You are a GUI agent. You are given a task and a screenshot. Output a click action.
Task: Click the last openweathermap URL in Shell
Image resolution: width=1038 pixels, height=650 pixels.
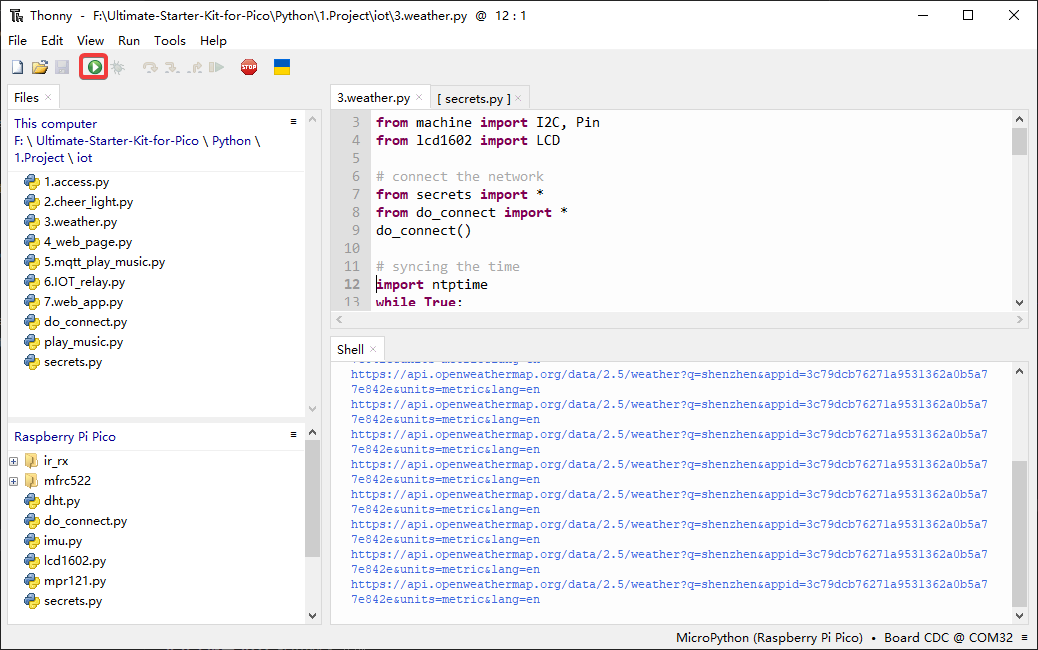coord(669,592)
